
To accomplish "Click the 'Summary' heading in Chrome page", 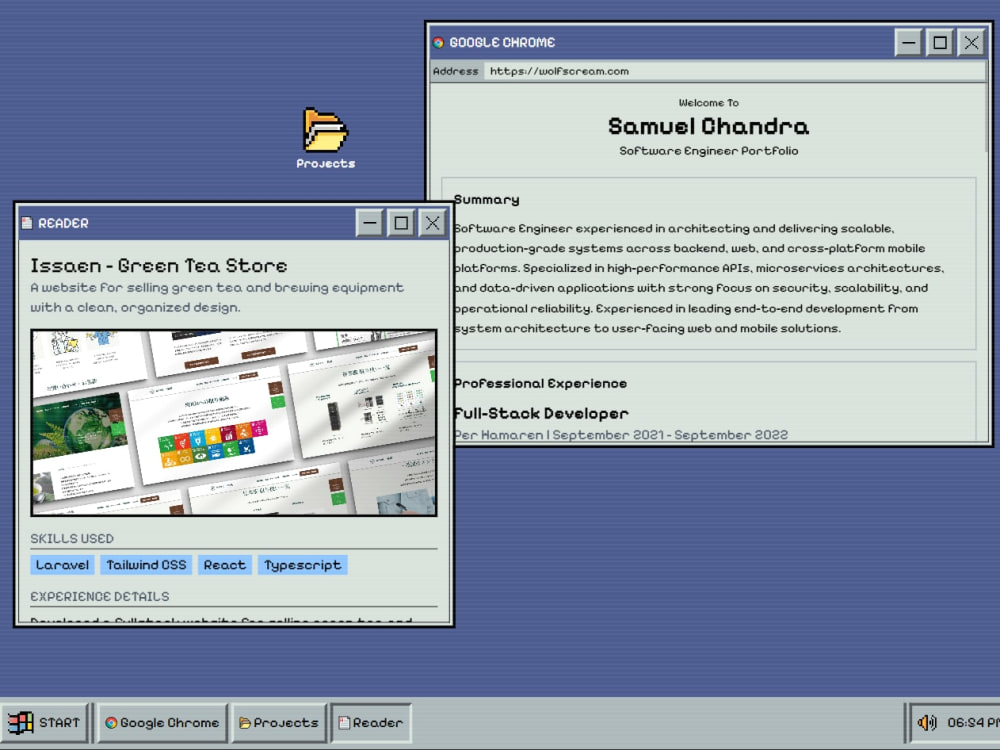I will click(x=487, y=200).
